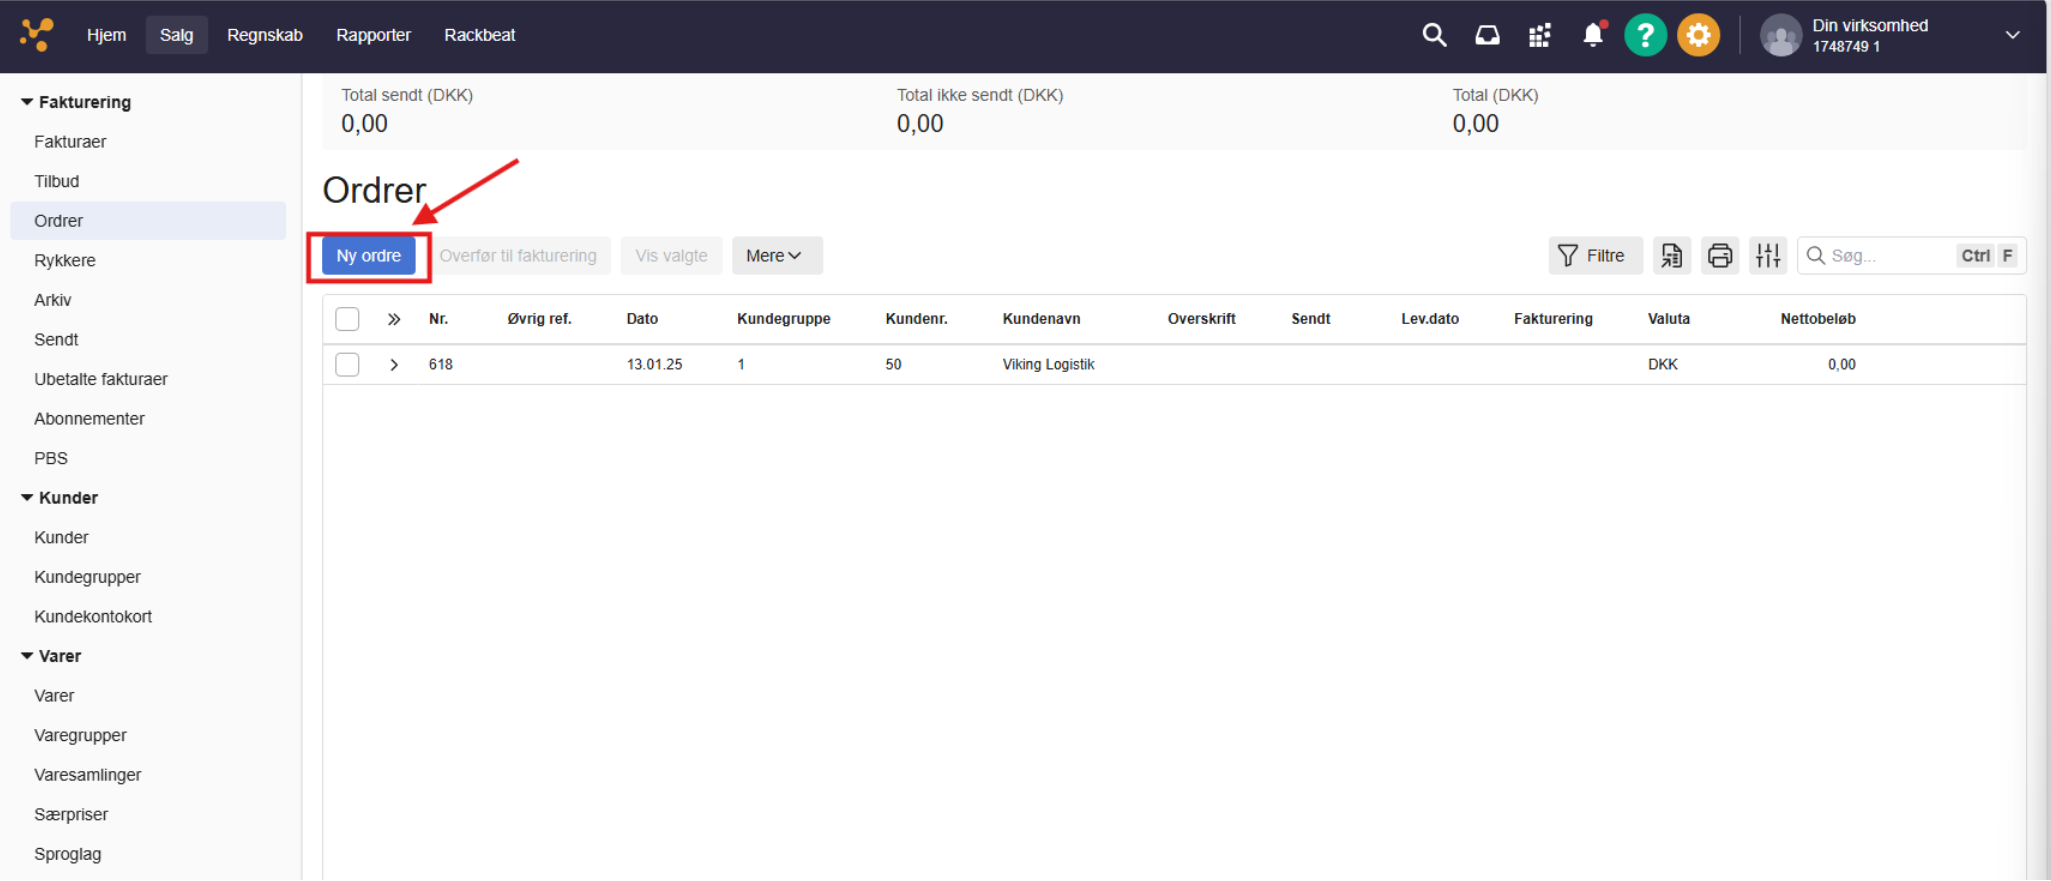The image size is (2051, 881).
Task: Open the green help question mark
Action: point(1645,35)
